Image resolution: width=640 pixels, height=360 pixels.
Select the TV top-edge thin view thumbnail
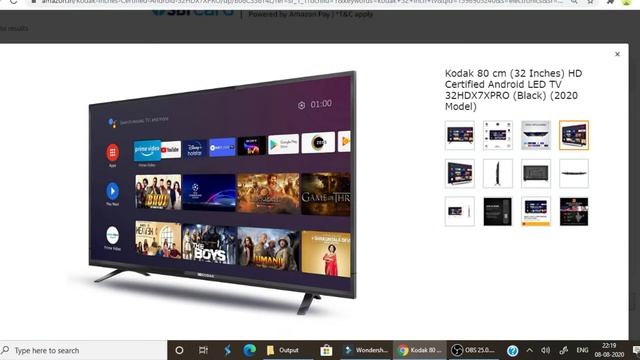[x=574, y=173]
